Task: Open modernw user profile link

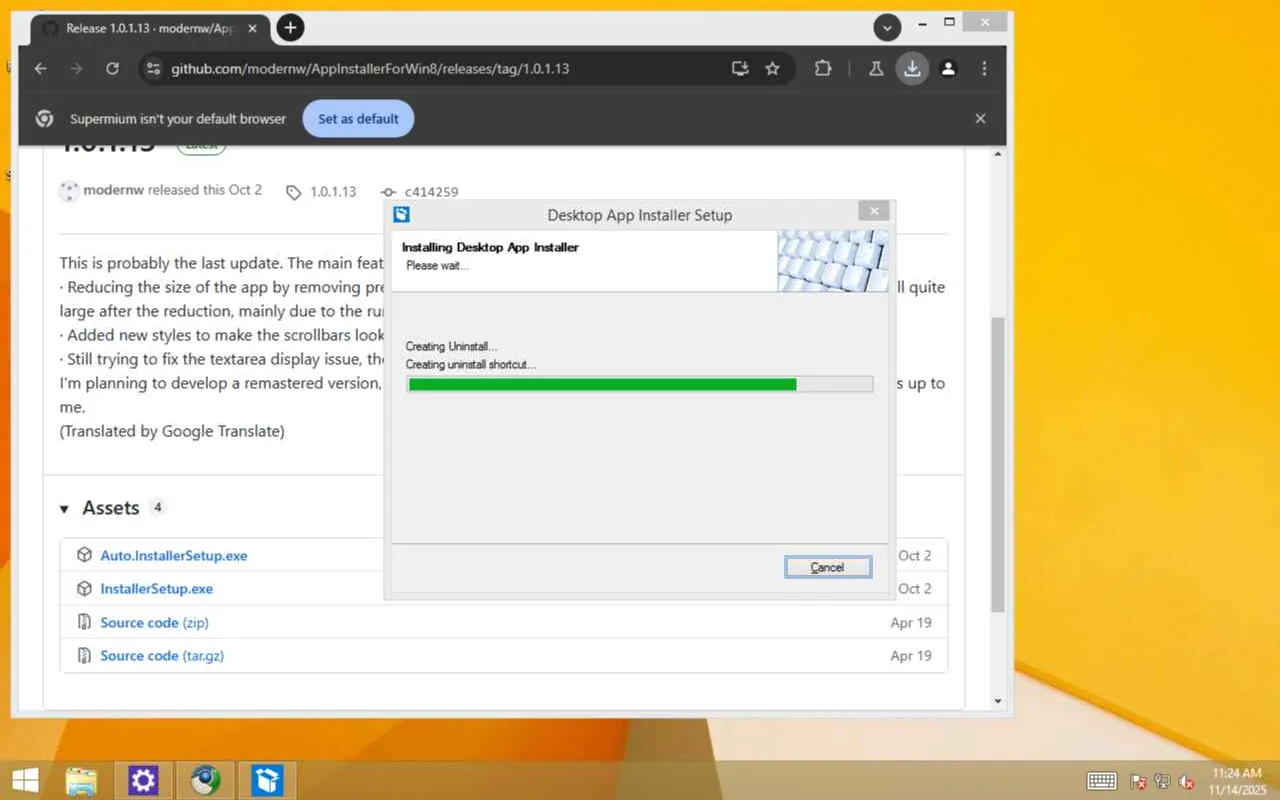Action: click(x=113, y=190)
